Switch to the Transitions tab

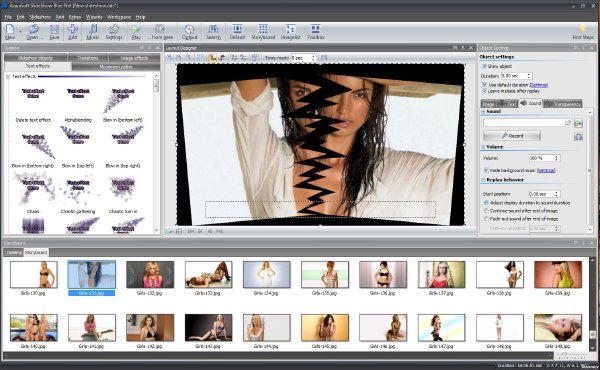(x=88, y=58)
